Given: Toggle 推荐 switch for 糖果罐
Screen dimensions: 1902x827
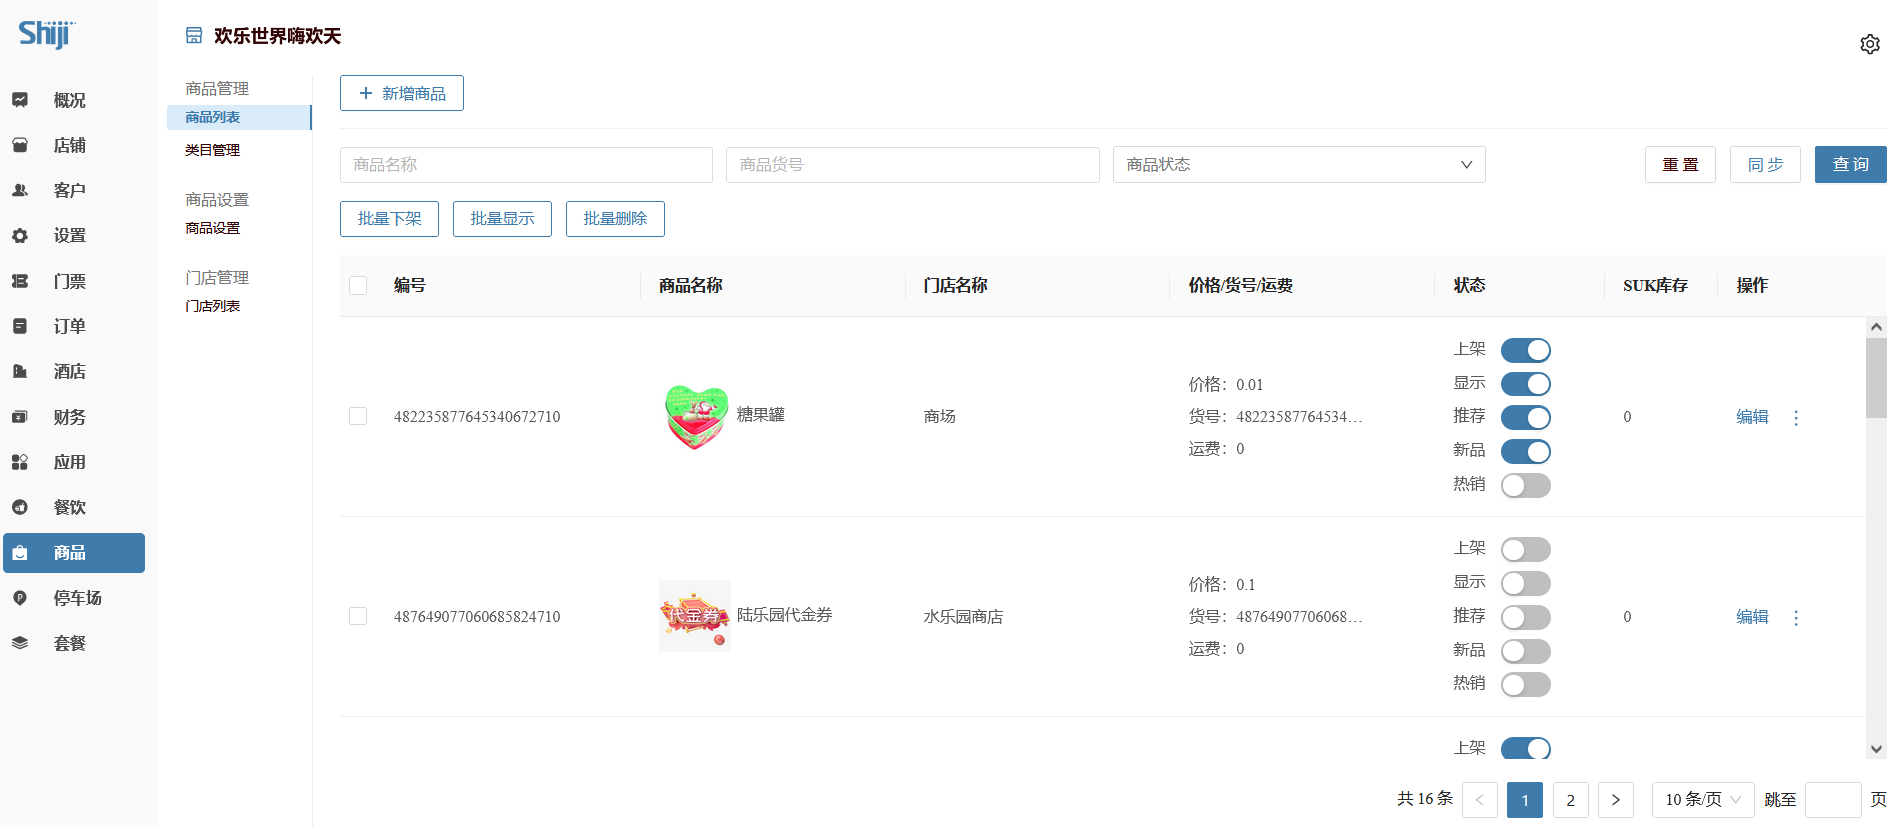Looking at the screenshot, I should click(1526, 418).
